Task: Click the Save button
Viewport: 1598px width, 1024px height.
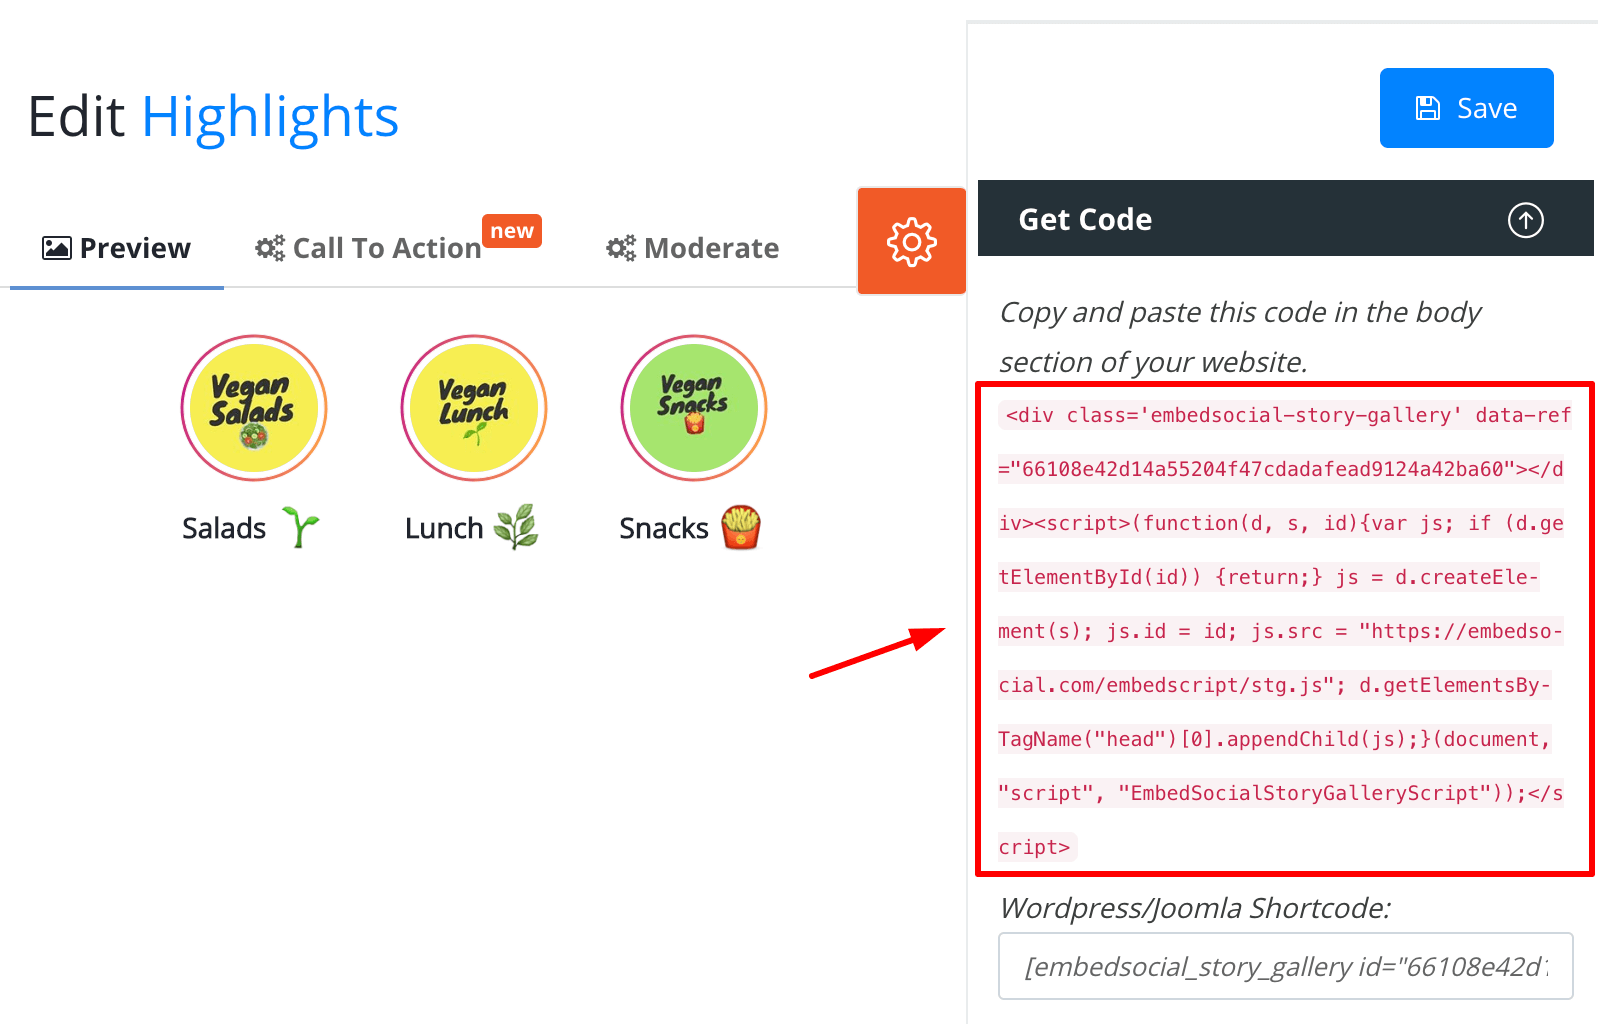Action: [1466, 108]
